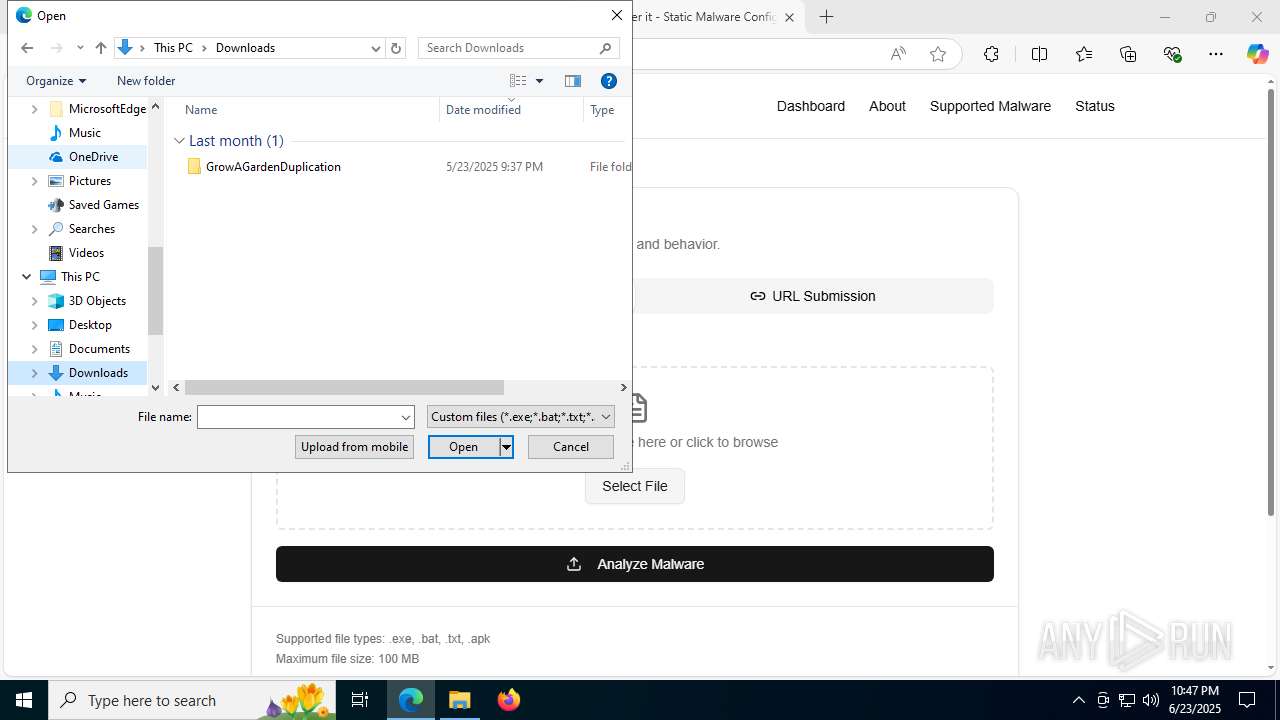The image size is (1280, 720).
Task: Open About page in site menu
Action: [887, 106]
